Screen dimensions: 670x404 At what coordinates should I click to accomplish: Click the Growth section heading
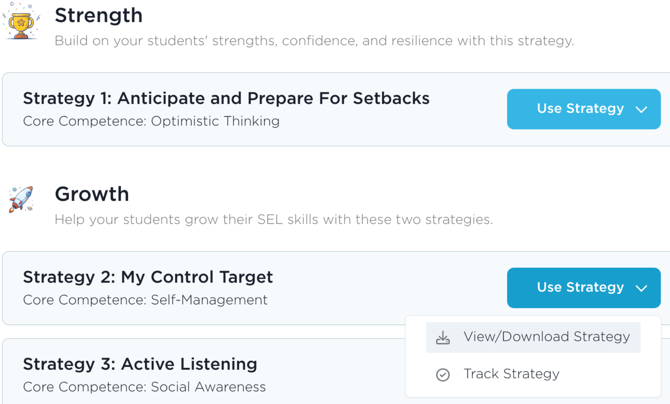click(x=92, y=194)
